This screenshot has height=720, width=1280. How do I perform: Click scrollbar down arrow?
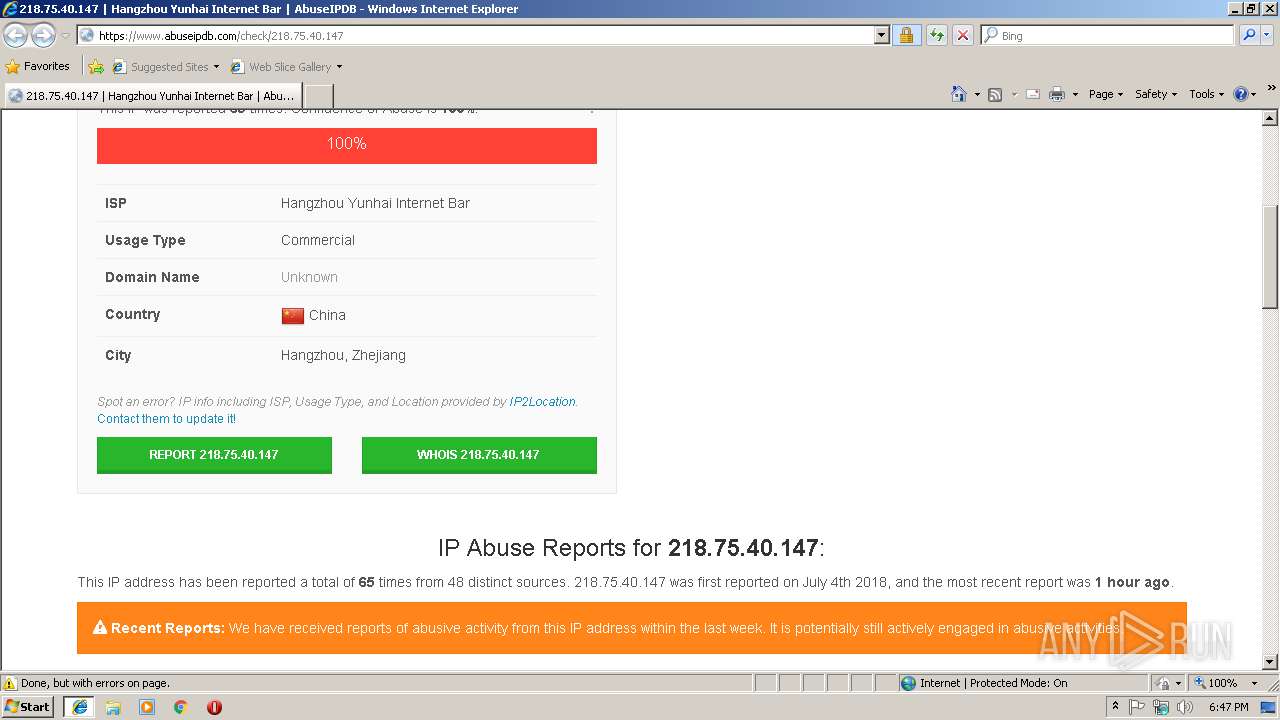[x=1270, y=662]
